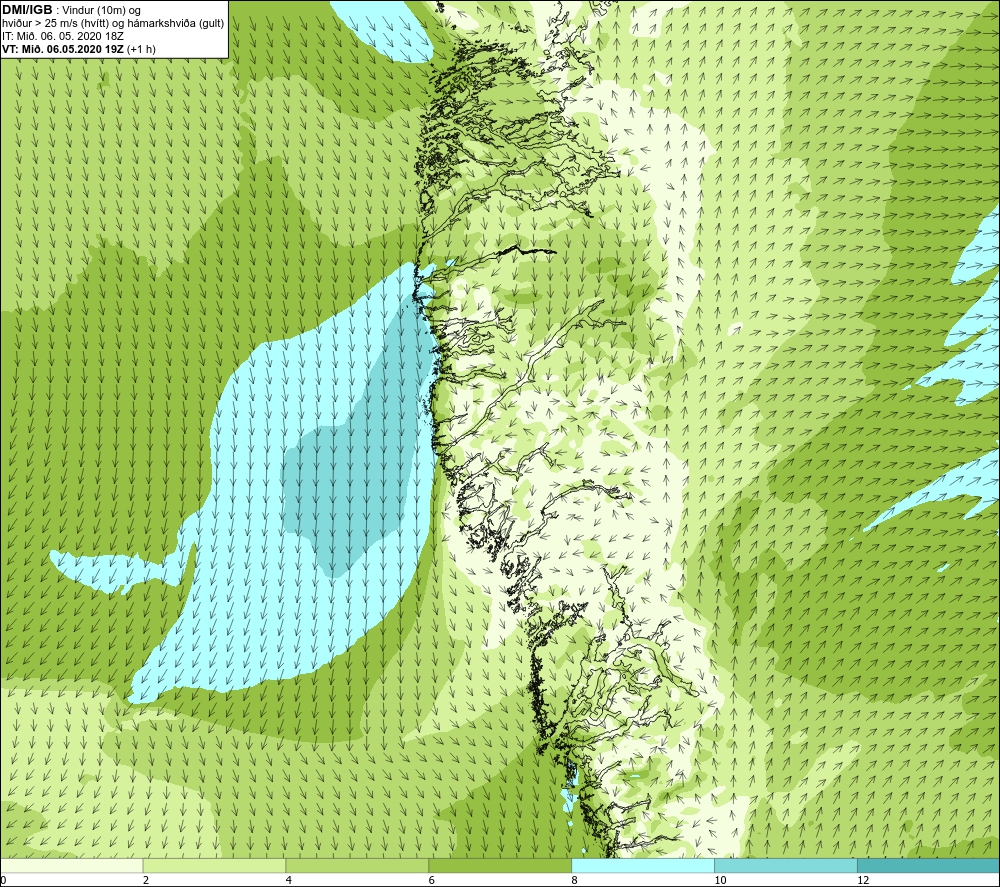Click the legend scale label '2'
Image resolution: width=1000 pixels, height=887 pixels.
point(146,881)
